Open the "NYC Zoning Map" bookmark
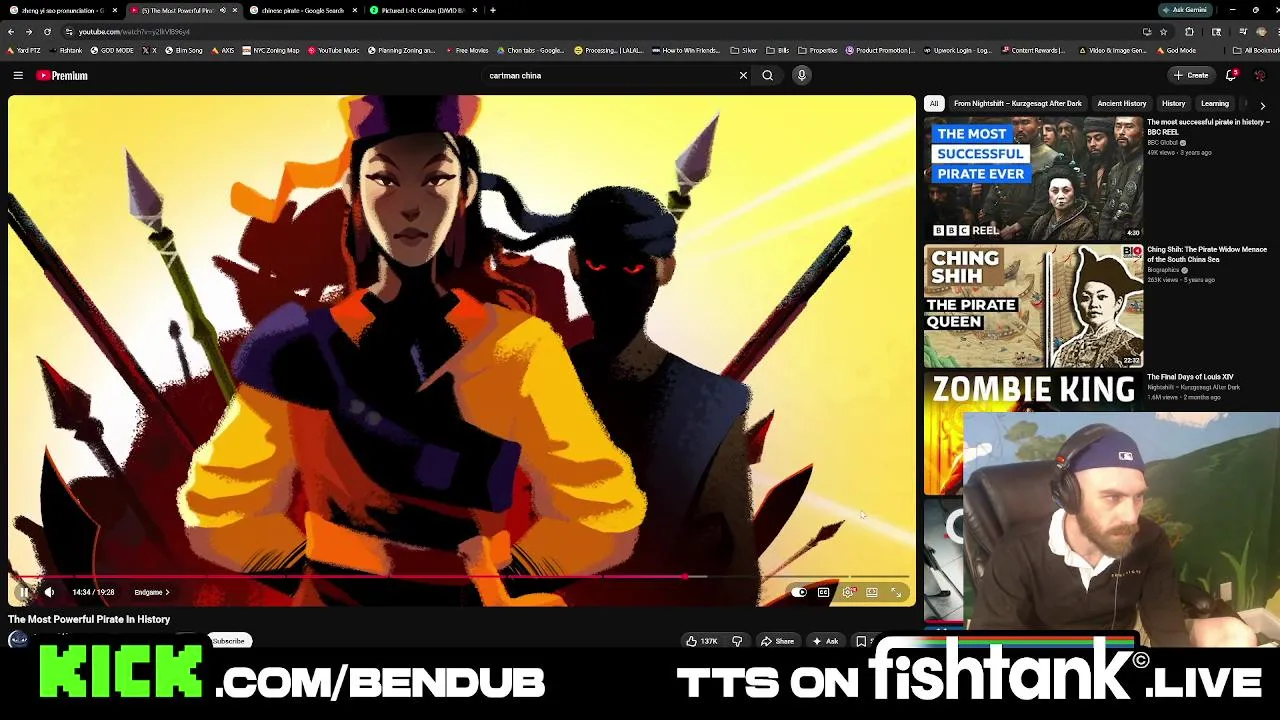 [x=271, y=50]
